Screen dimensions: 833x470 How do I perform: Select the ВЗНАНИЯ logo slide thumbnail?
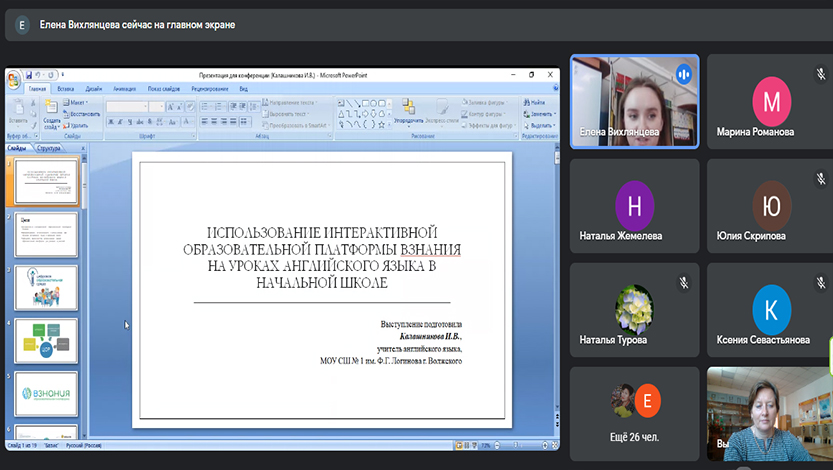[x=47, y=393]
